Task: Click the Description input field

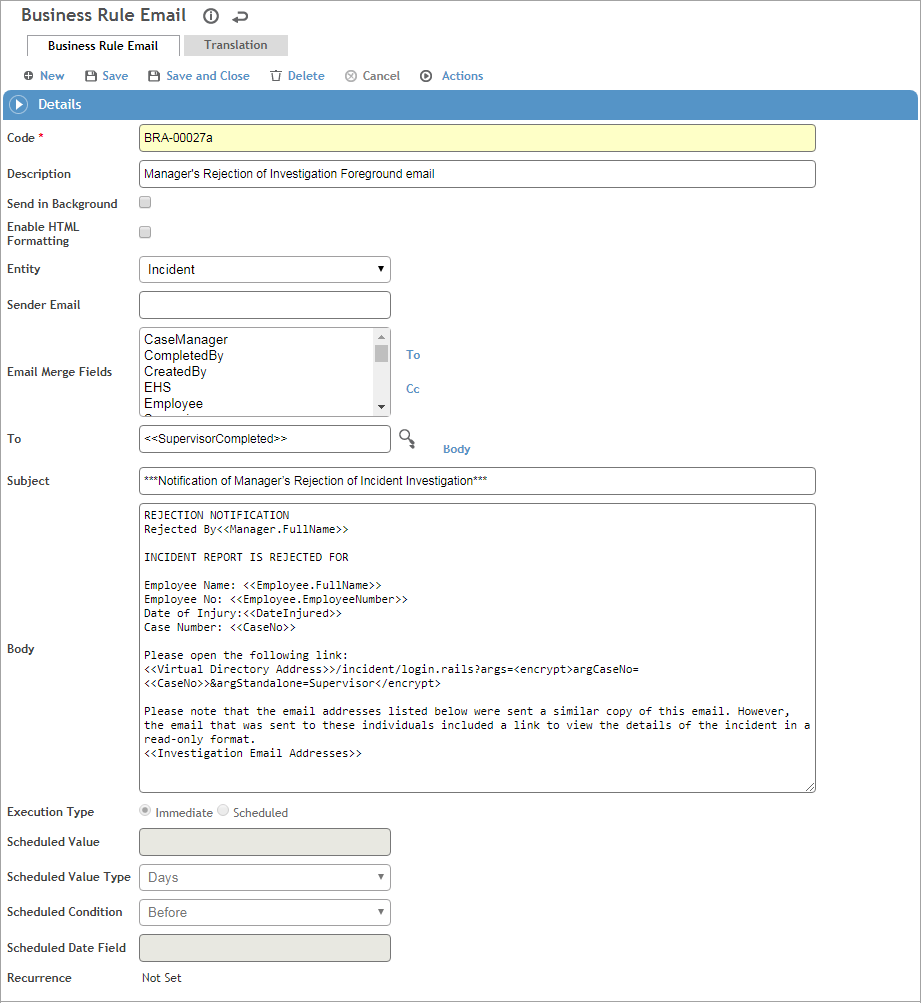Action: coord(477,174)
